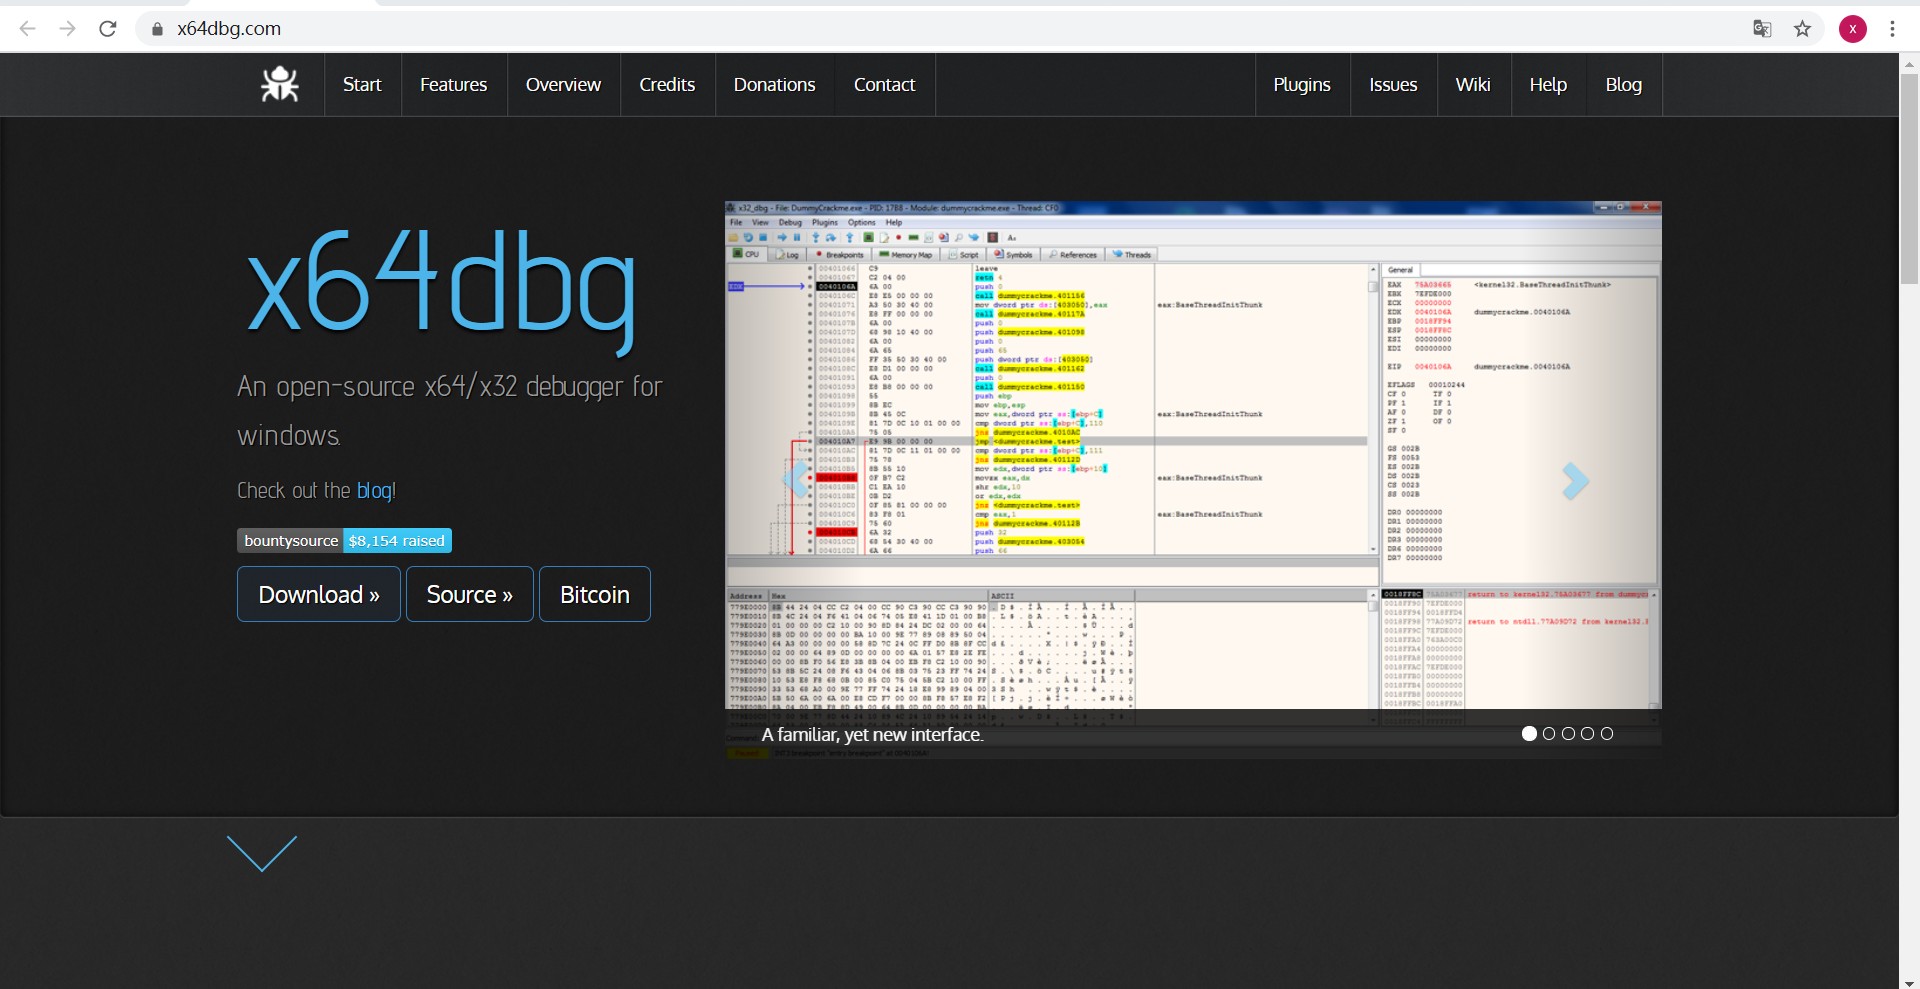Open the Overview nav item
The height and width of the screenshot is (989, 1920).
click(x=563, y=85)
